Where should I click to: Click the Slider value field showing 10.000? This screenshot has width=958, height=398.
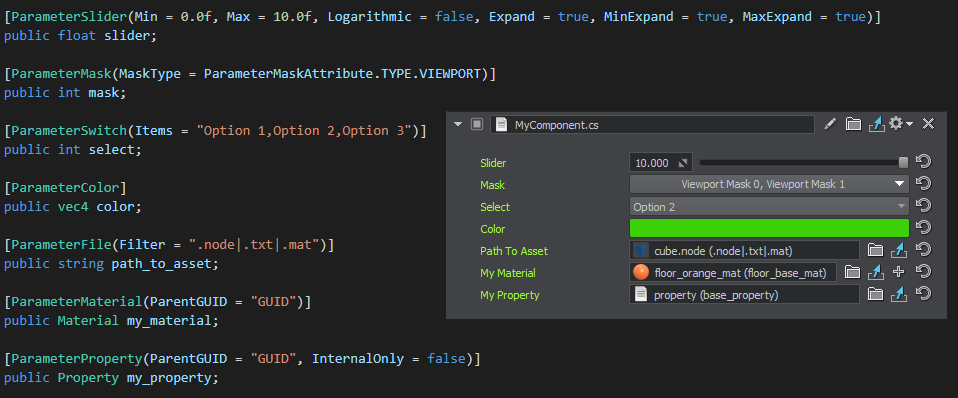[660, 163]
